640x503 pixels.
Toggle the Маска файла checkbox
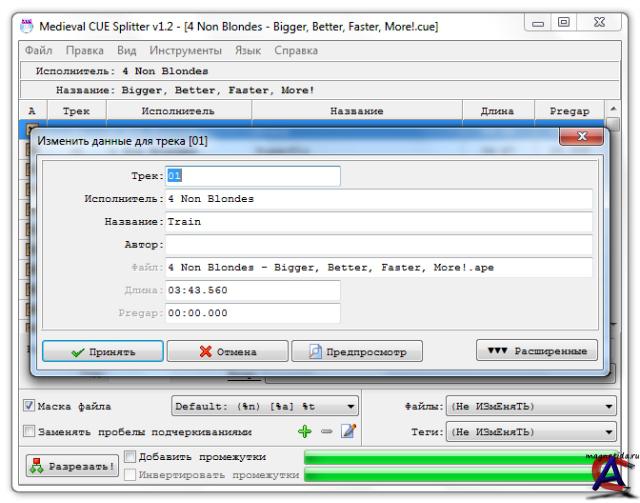coord(28,407)
